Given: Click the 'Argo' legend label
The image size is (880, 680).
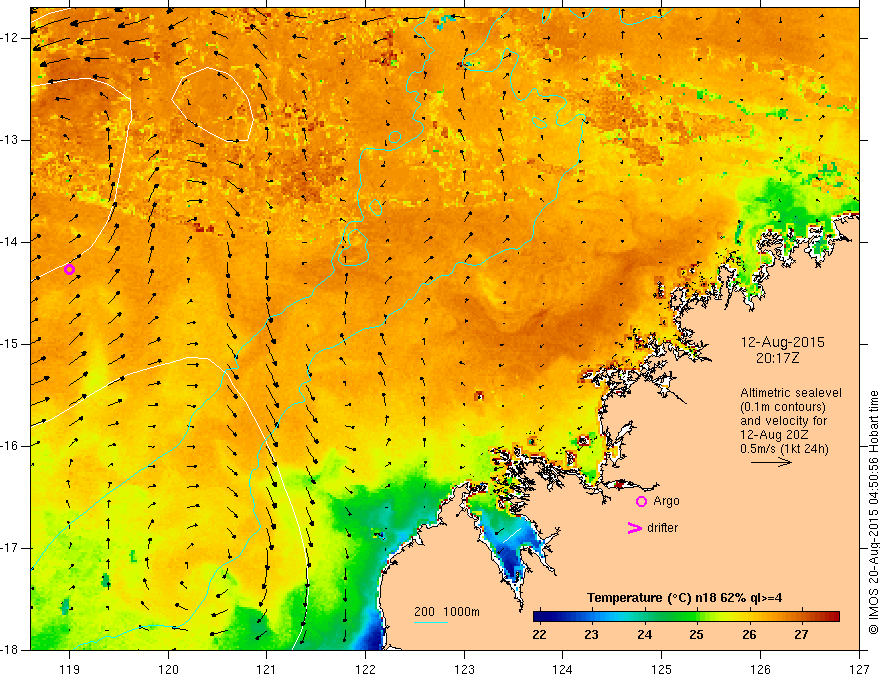Looking at the screenshot, I should click(x=666, y=501).
